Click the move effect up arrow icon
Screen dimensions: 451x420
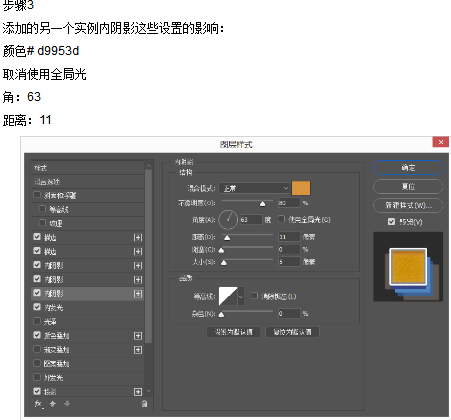point(53,404)
